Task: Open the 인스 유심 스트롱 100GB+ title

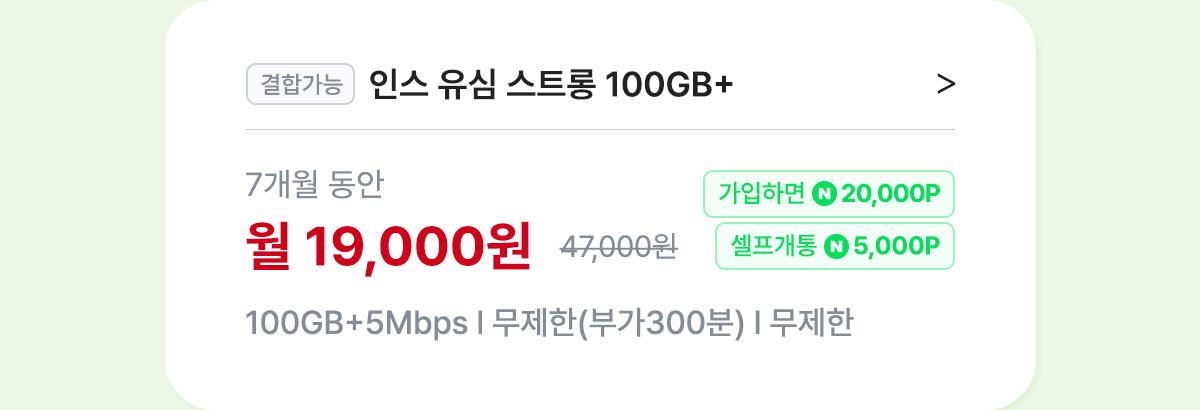Action: point(551,85)
